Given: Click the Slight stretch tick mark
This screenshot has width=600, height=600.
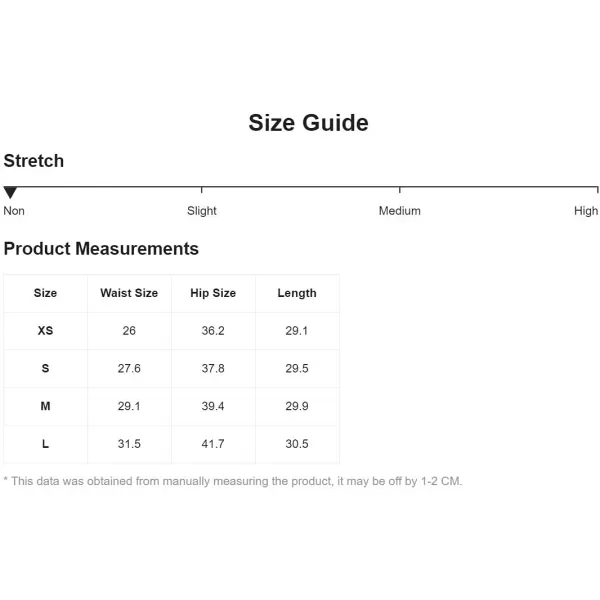Looking at the screenshot, I should [x=202, y=190].
